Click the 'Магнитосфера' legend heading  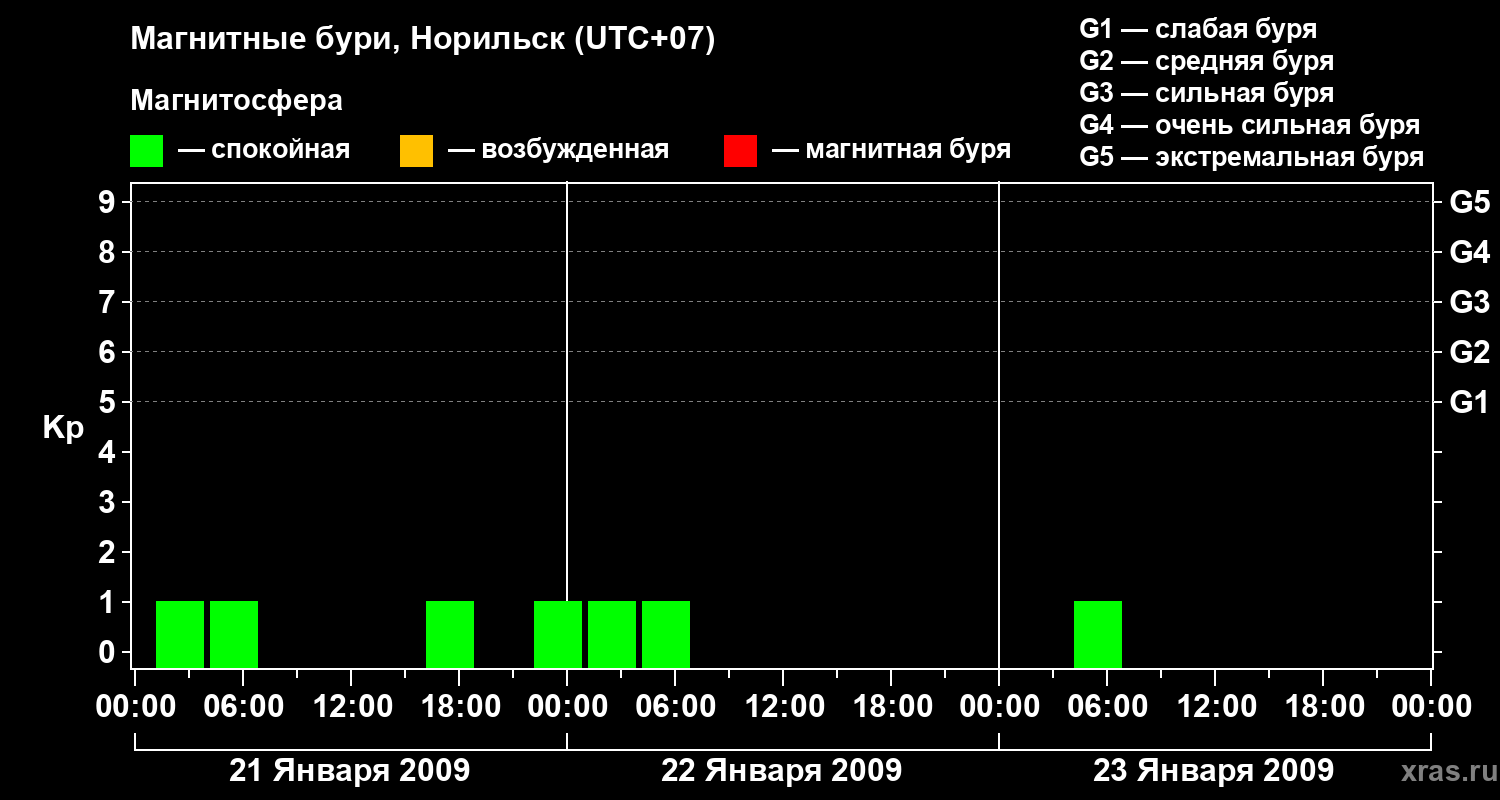point(236,101)
